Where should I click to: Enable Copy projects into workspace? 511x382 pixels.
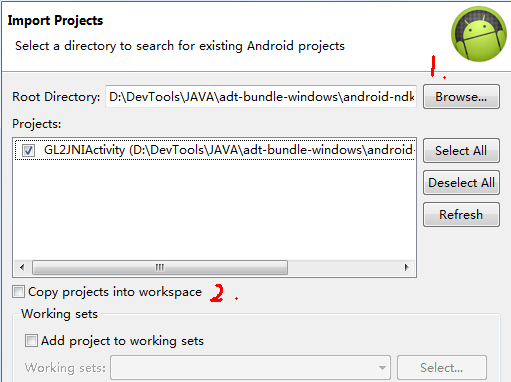coord(18,292)
